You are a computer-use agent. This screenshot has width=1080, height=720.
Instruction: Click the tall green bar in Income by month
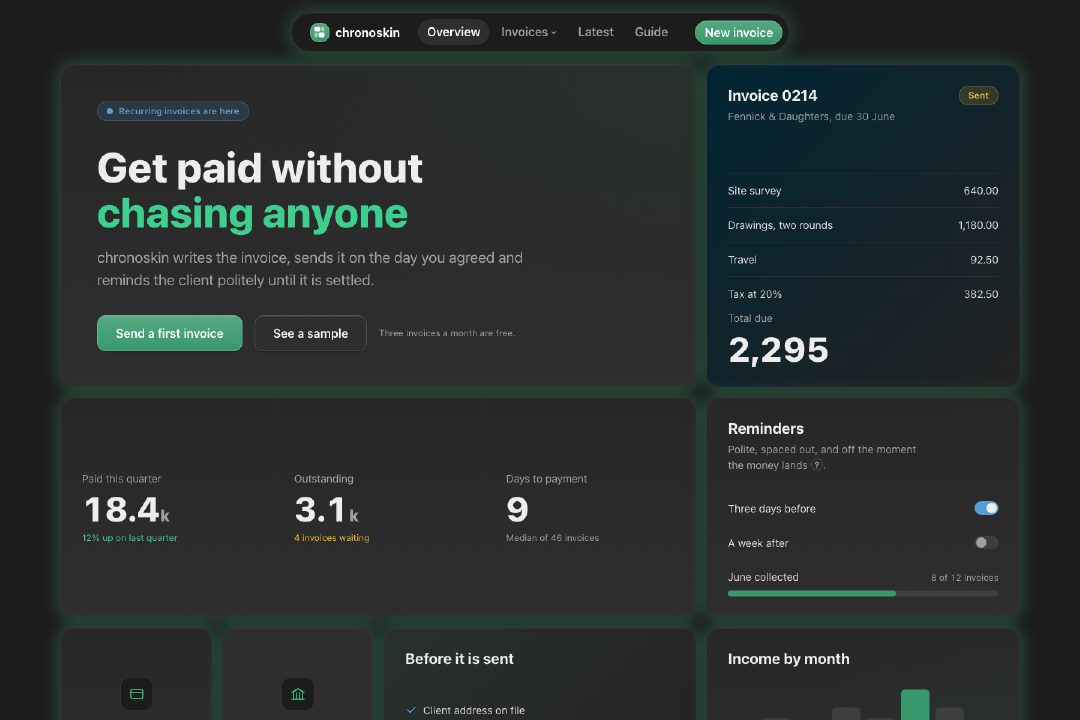pos(915,705)
